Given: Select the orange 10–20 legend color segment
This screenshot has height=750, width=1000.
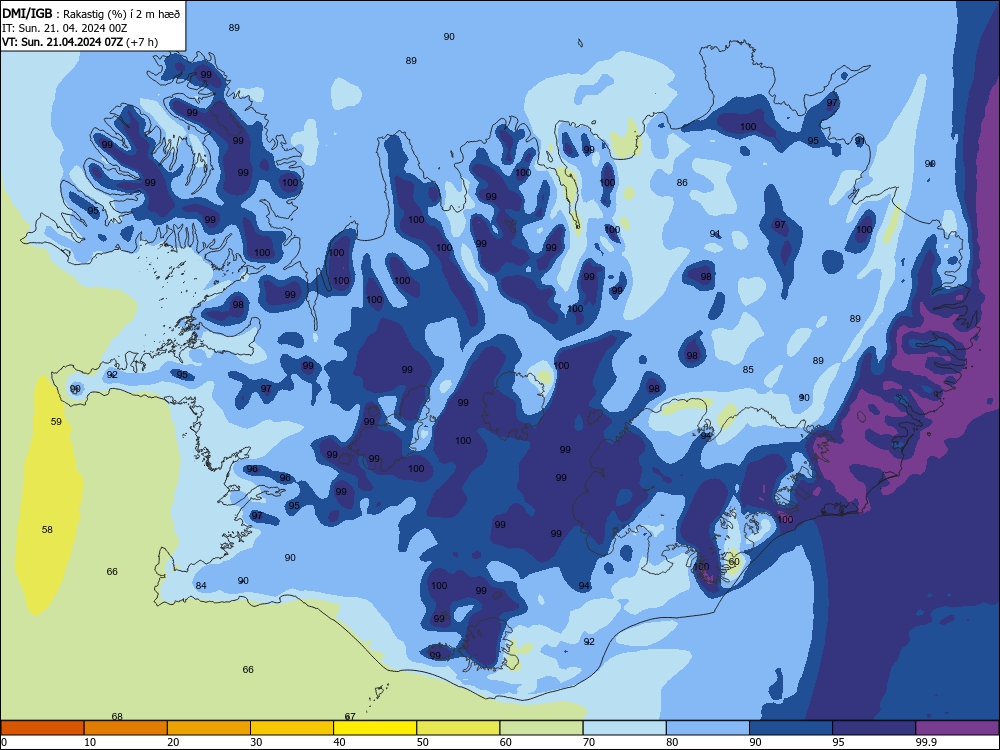Looking at the screenshot, I should (126, 728).
